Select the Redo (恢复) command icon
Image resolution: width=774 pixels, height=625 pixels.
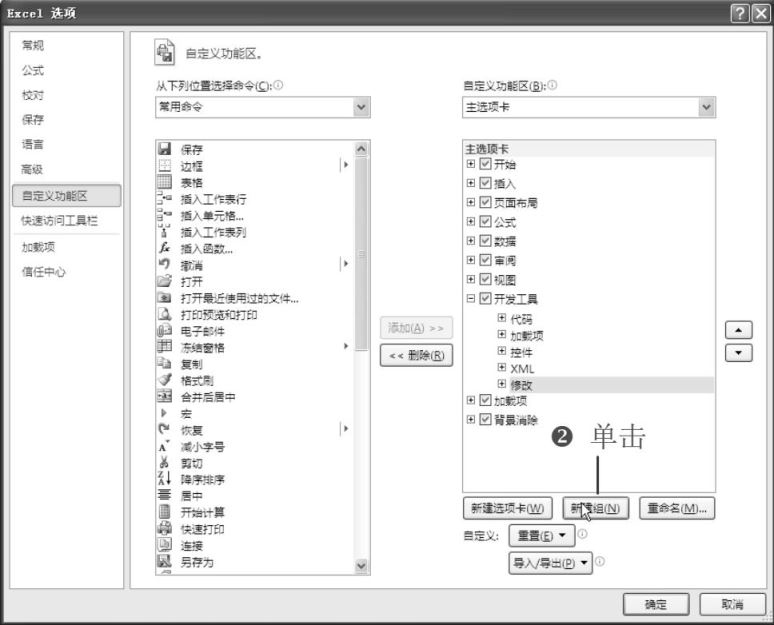pyautogui.click(x=164, y=430)
